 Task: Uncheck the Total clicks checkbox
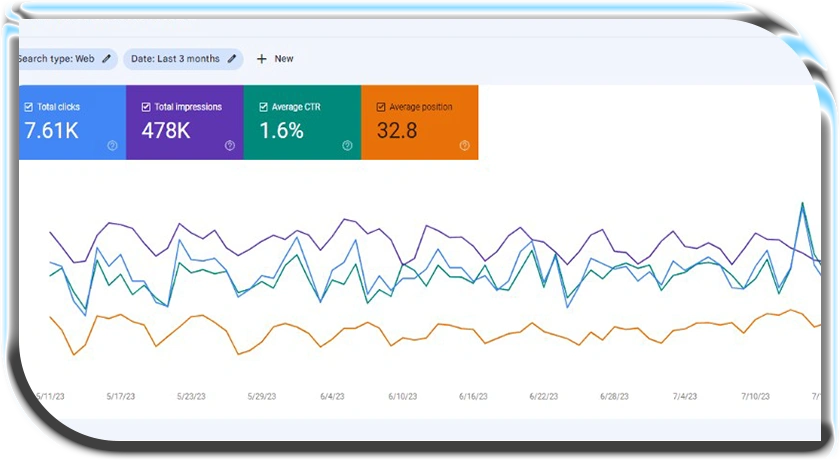click(28, 107)
